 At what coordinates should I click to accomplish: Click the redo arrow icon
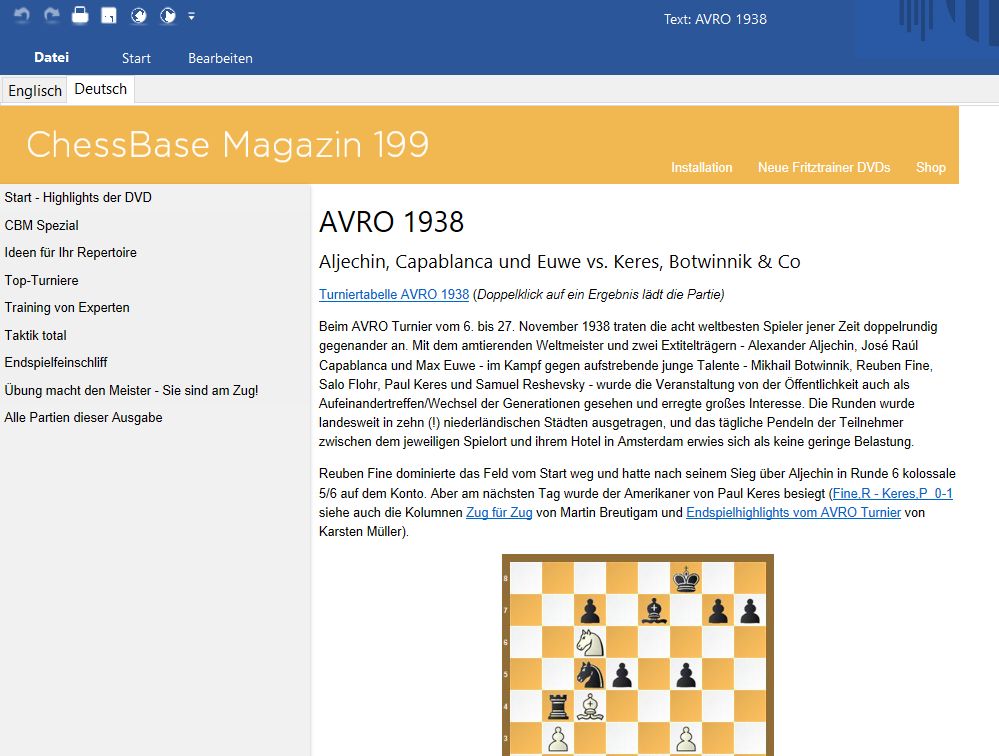click(x=51, y=16)
